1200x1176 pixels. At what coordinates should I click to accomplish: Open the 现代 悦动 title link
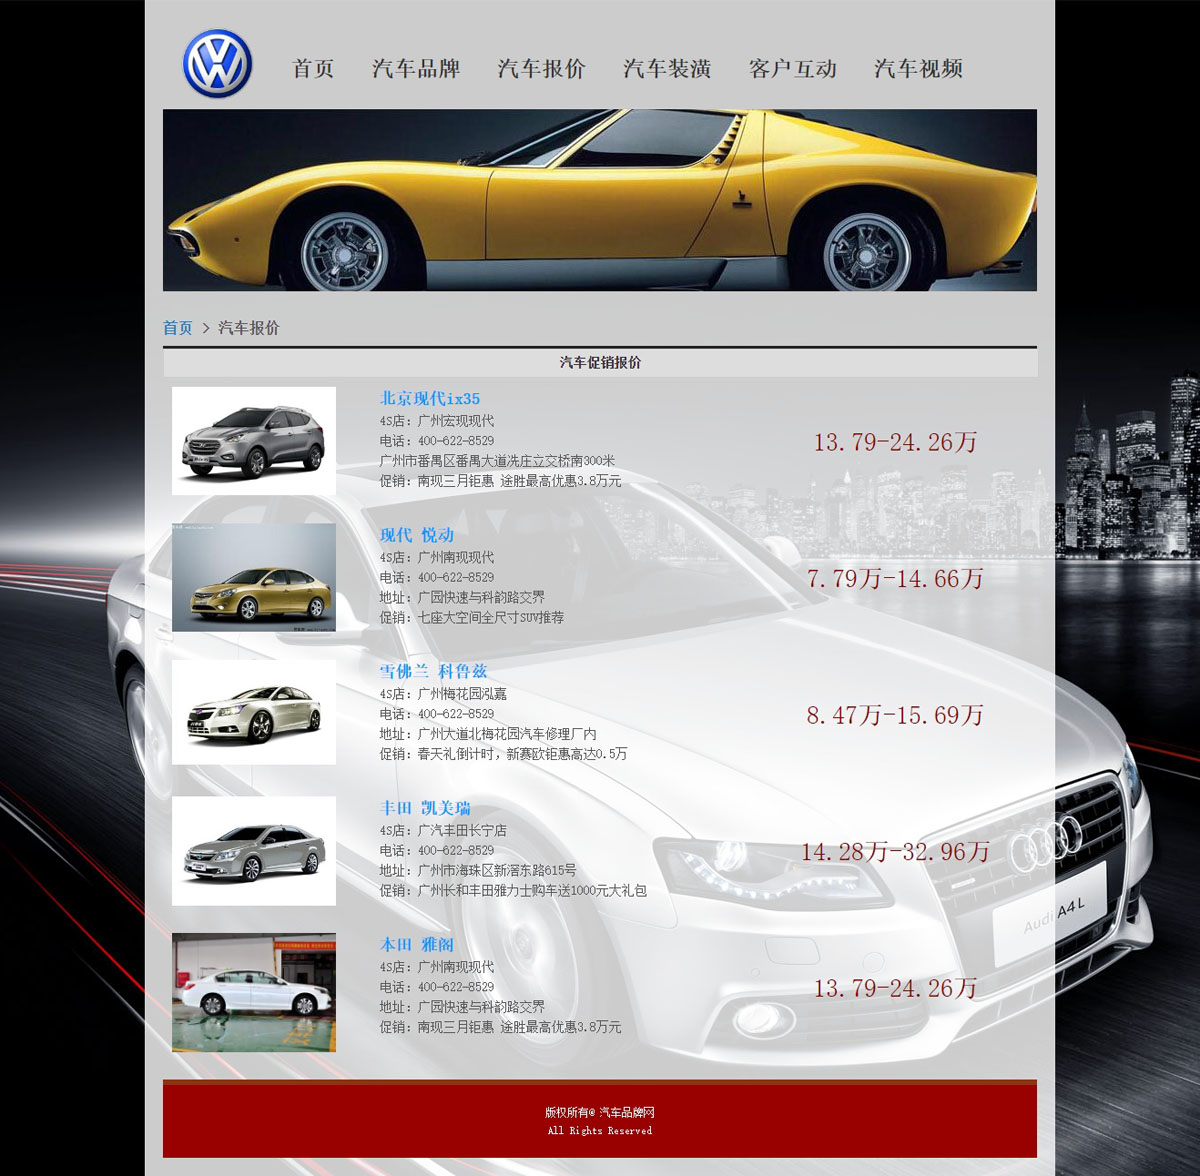tap(417, 535)
